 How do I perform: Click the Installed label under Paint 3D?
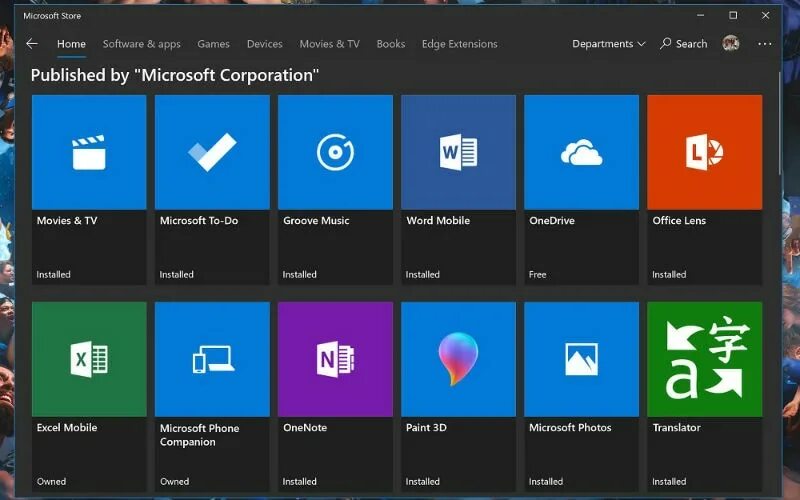click(x=422, y=482)
